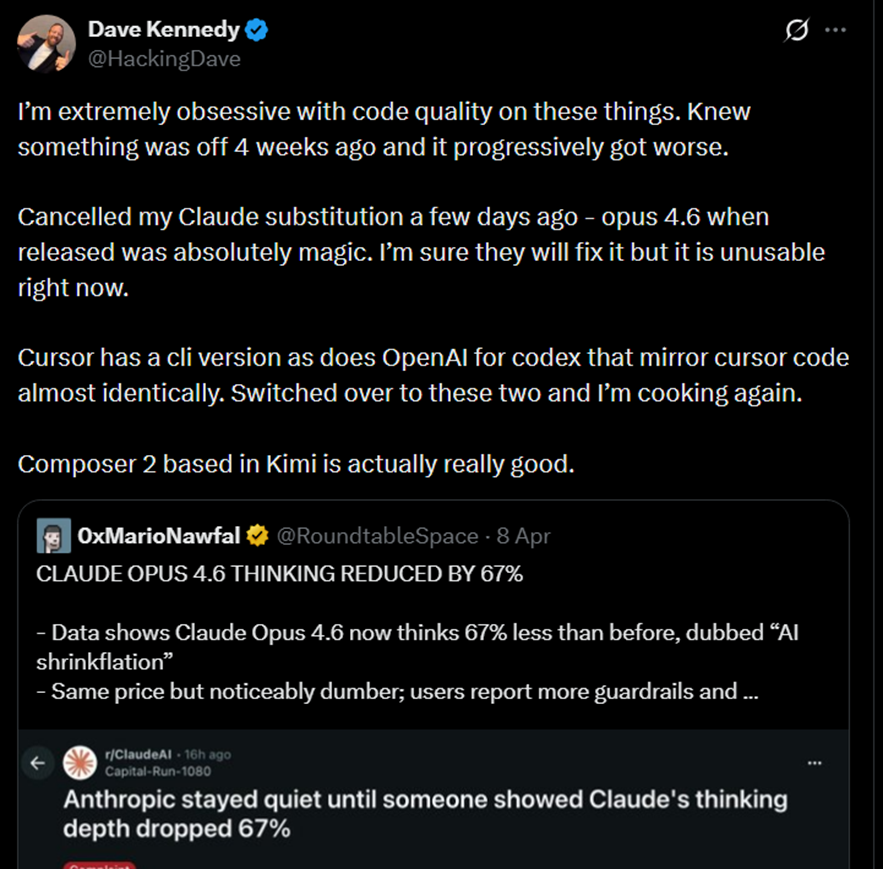Image resolution: width=883 pixels, height=869 pixels.
Task: Open the Grok icon at top right
Action: pos(797,31)
